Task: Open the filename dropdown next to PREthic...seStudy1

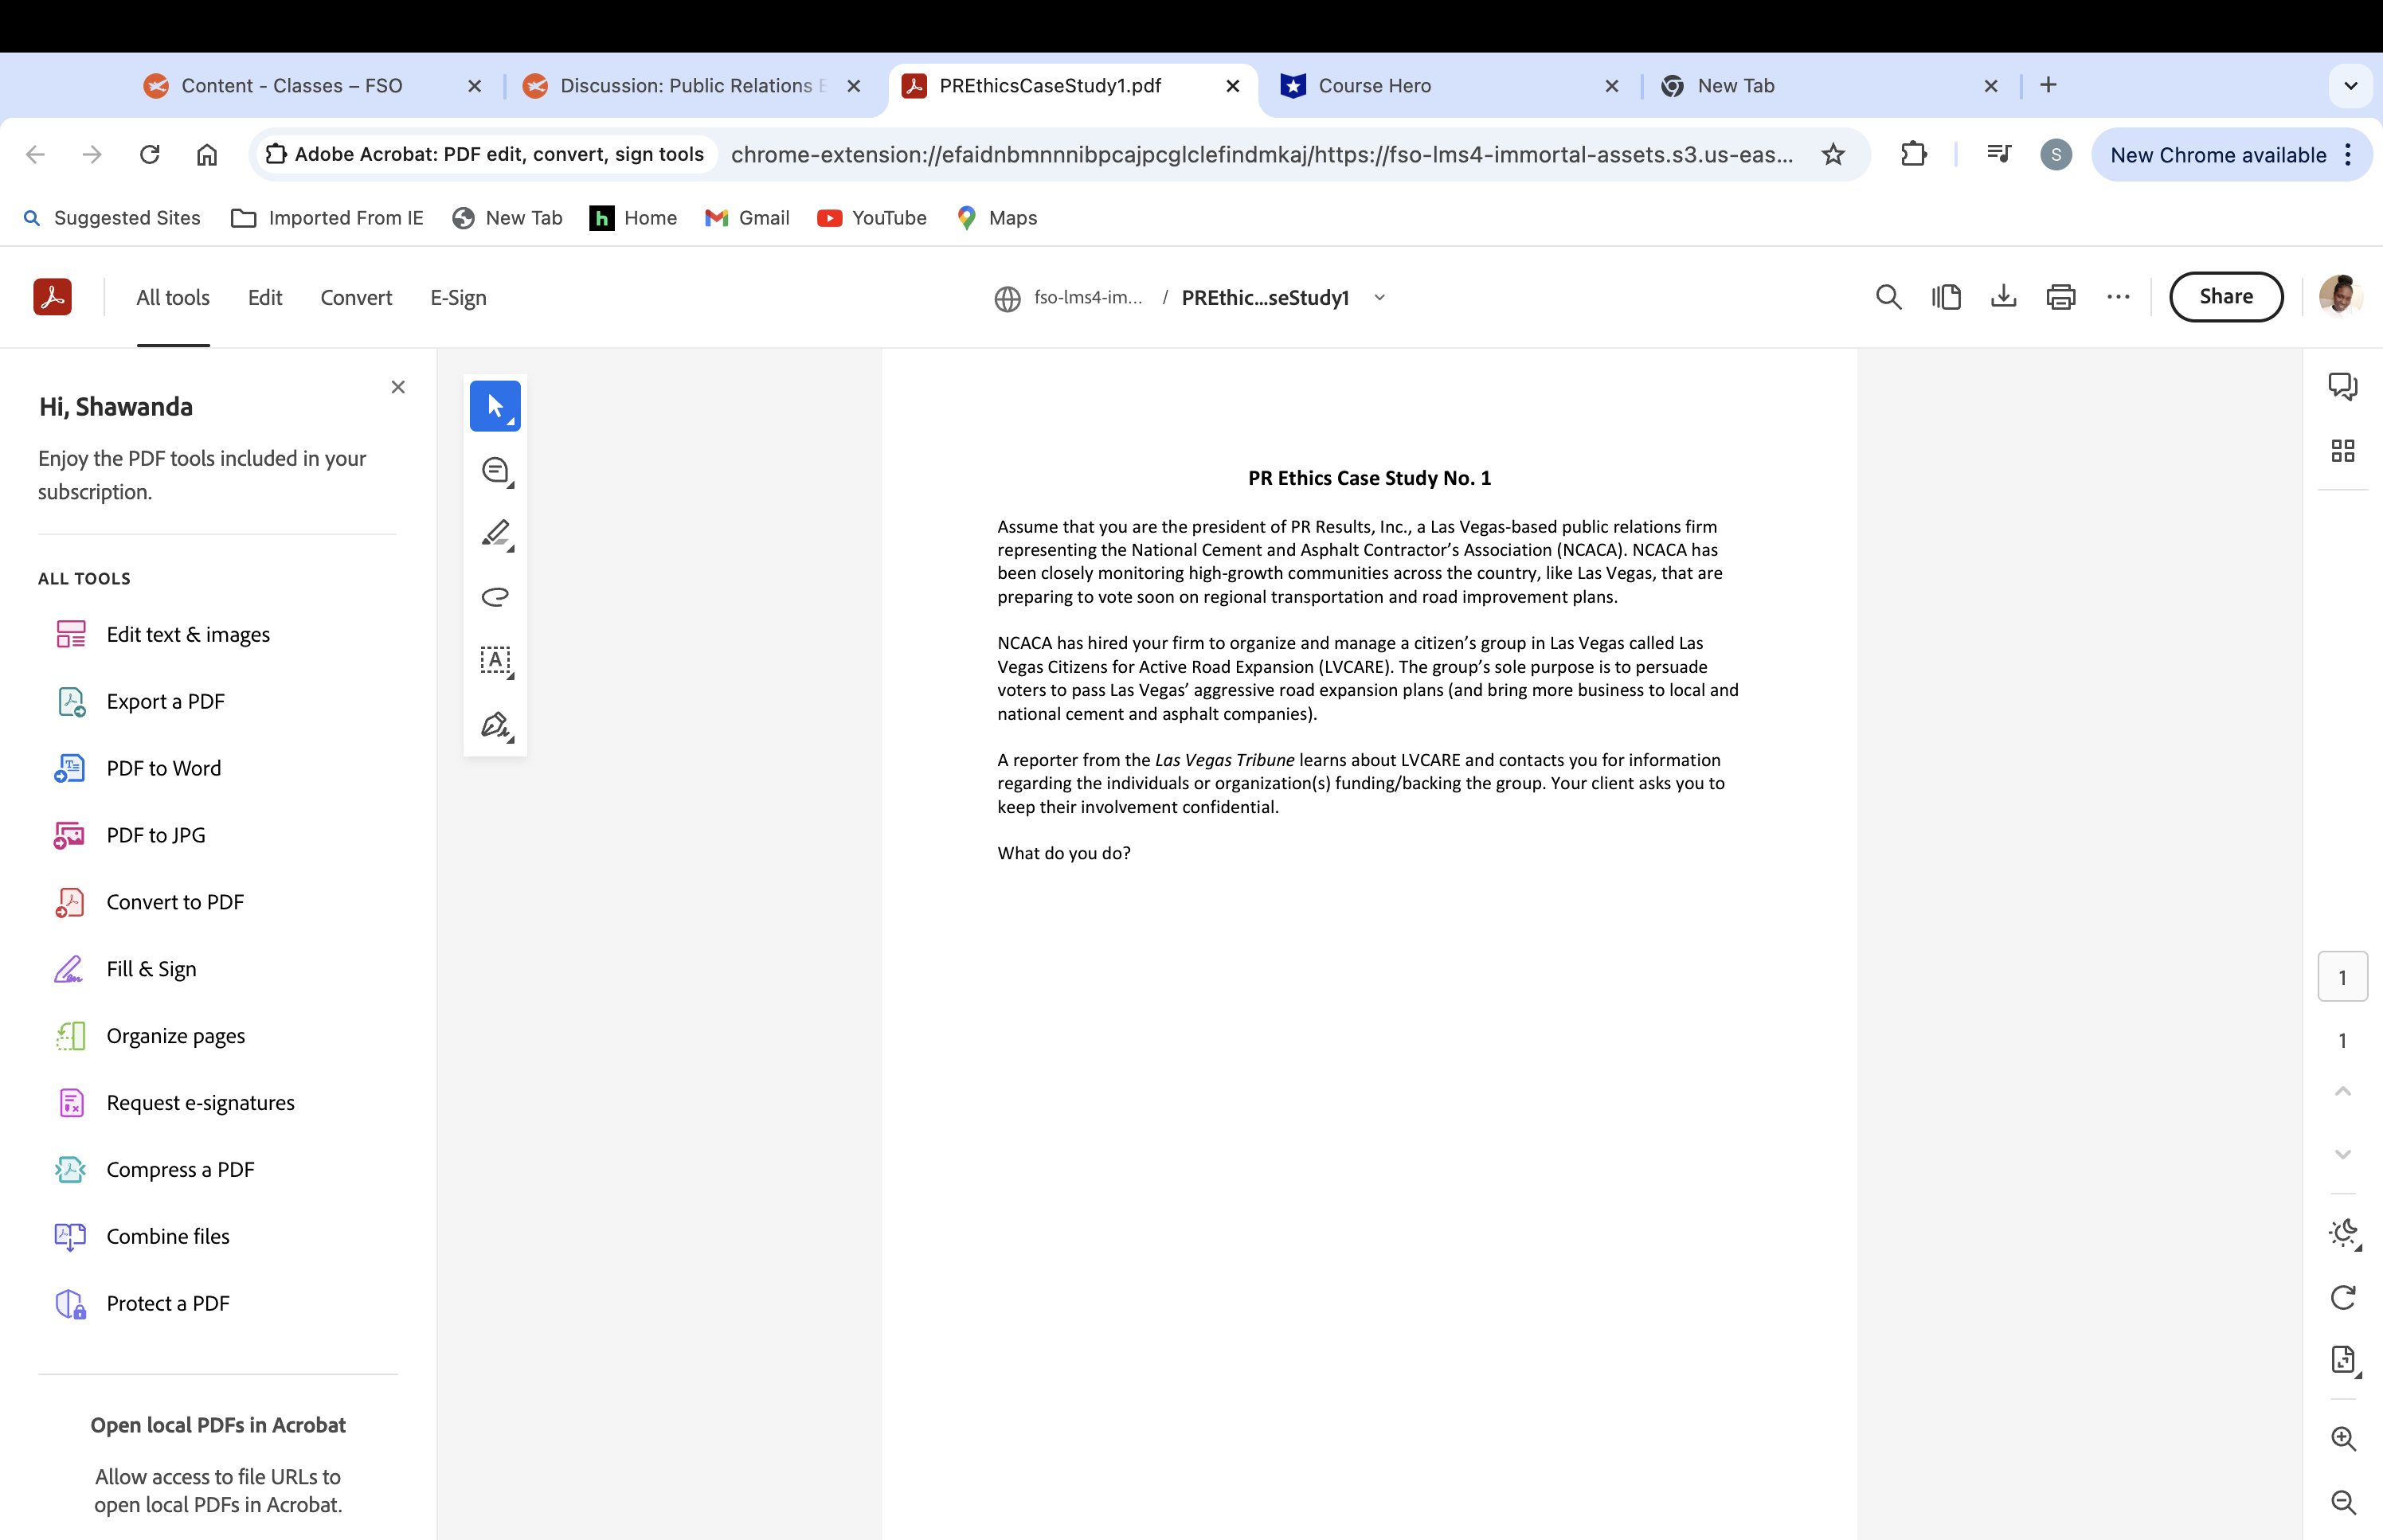Action: coord(1379,297)
